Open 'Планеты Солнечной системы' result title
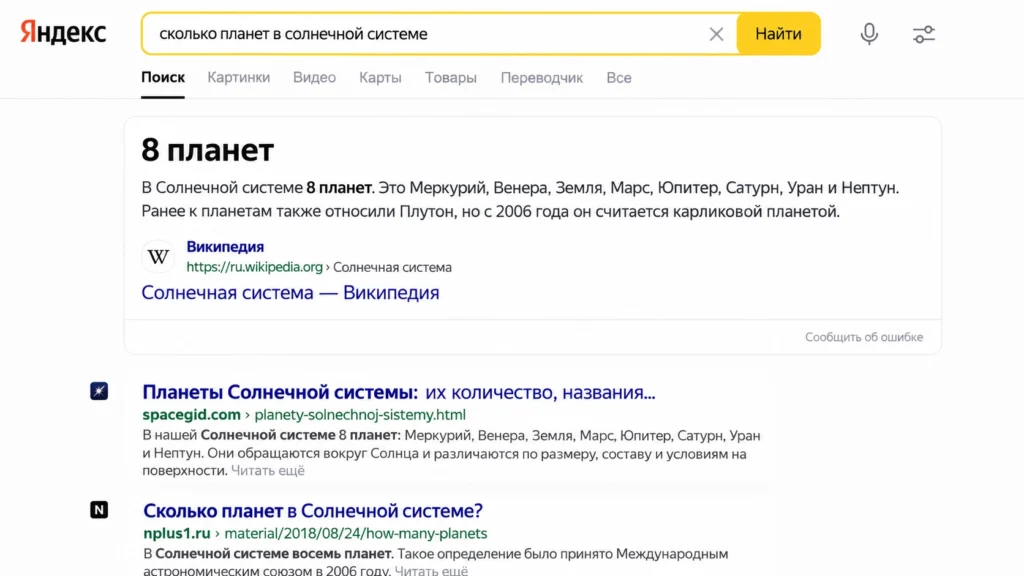This screenshot has height=576, width=1024. pyautogui.click(x=398, y=392)
